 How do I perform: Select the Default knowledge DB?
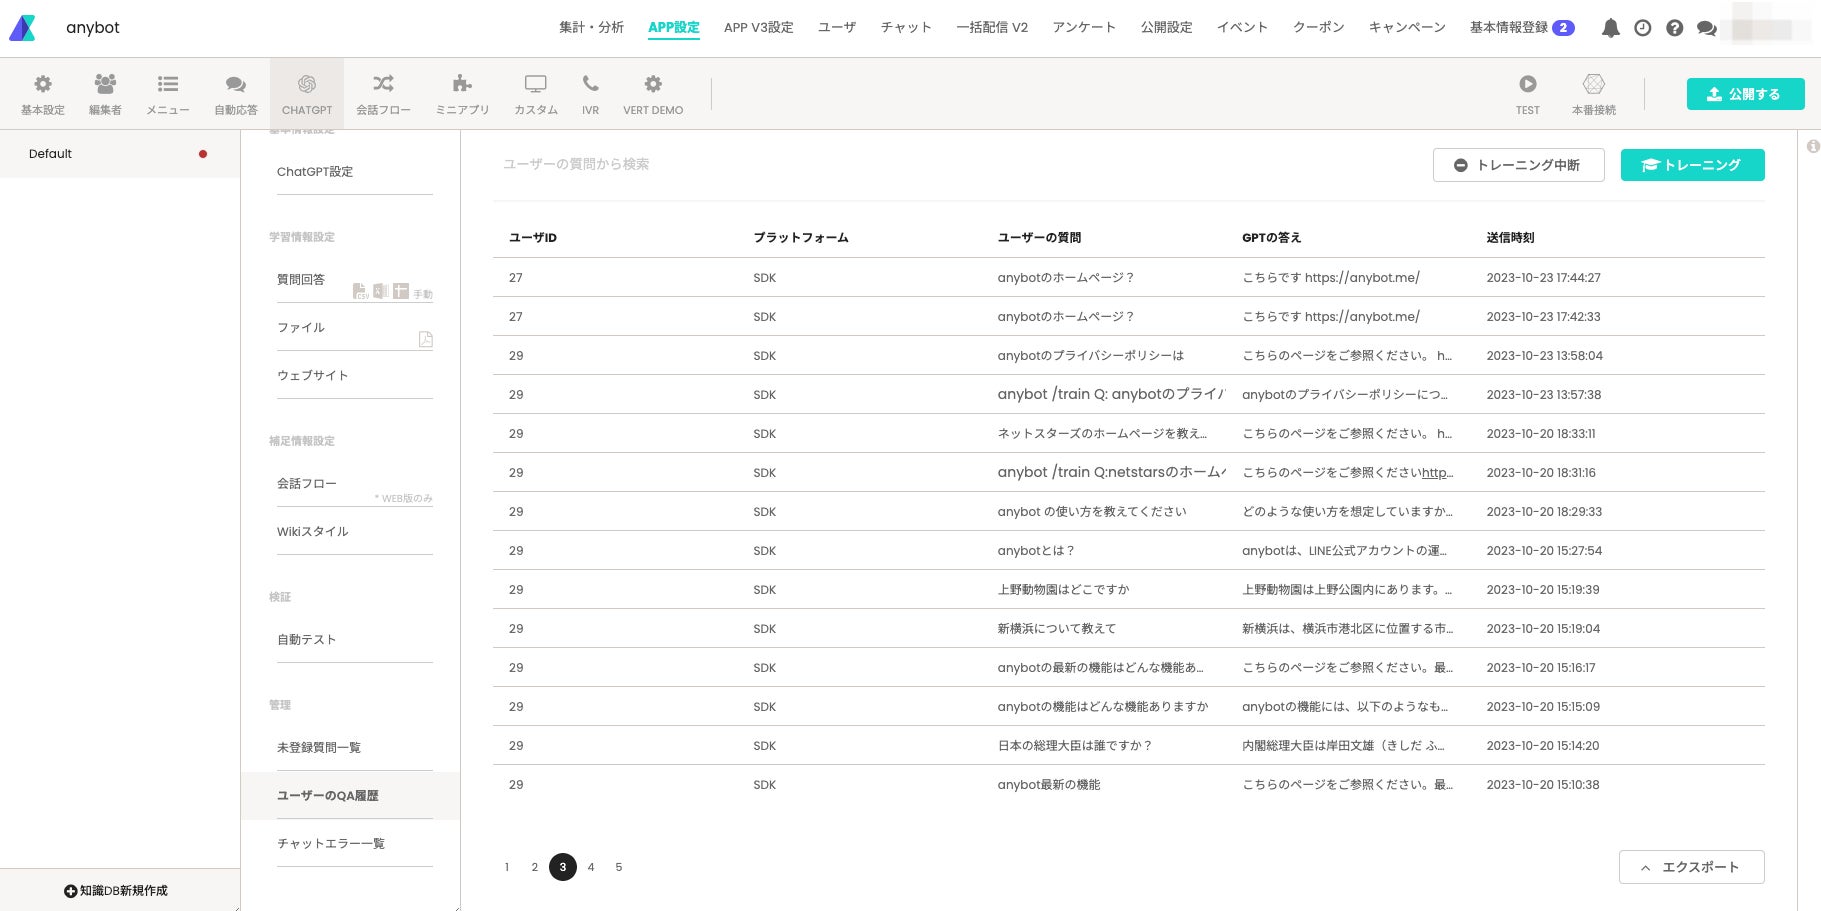point(120,154)
